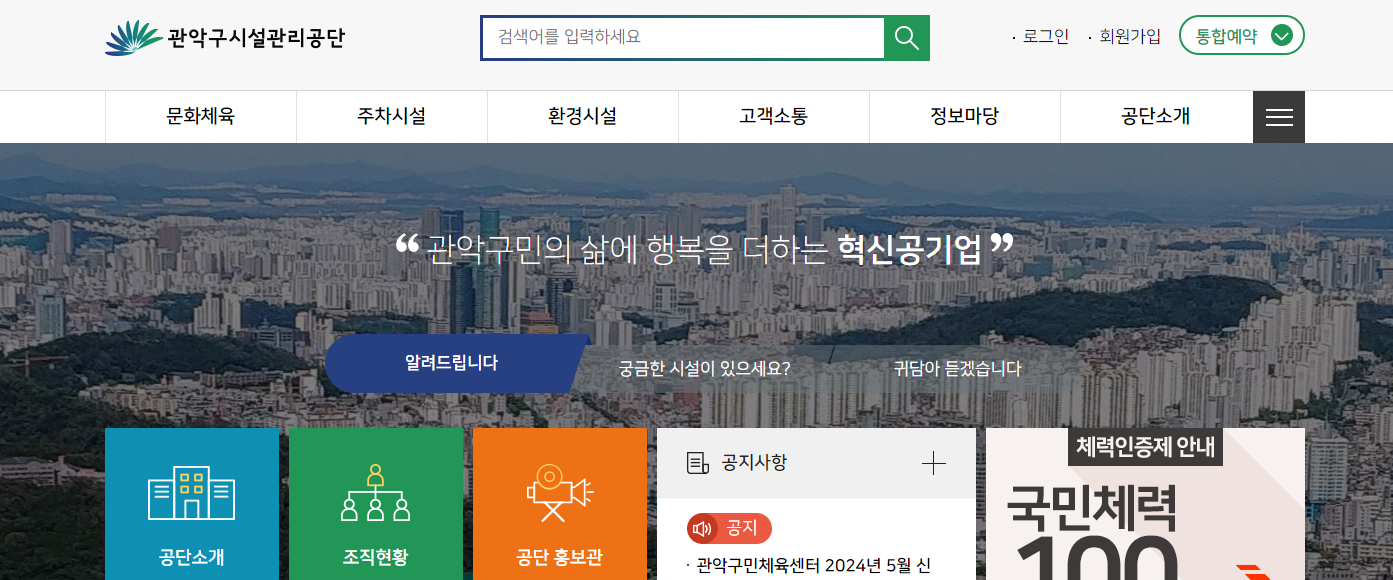Select the 궁금한 시설이 있으세요? tab

click(x=705, y=368)
